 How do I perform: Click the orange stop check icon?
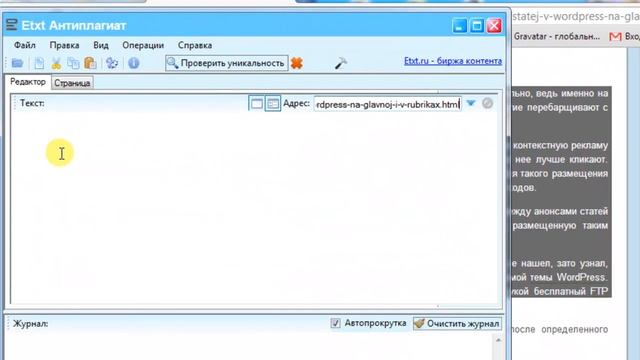[x=297, y=63]
